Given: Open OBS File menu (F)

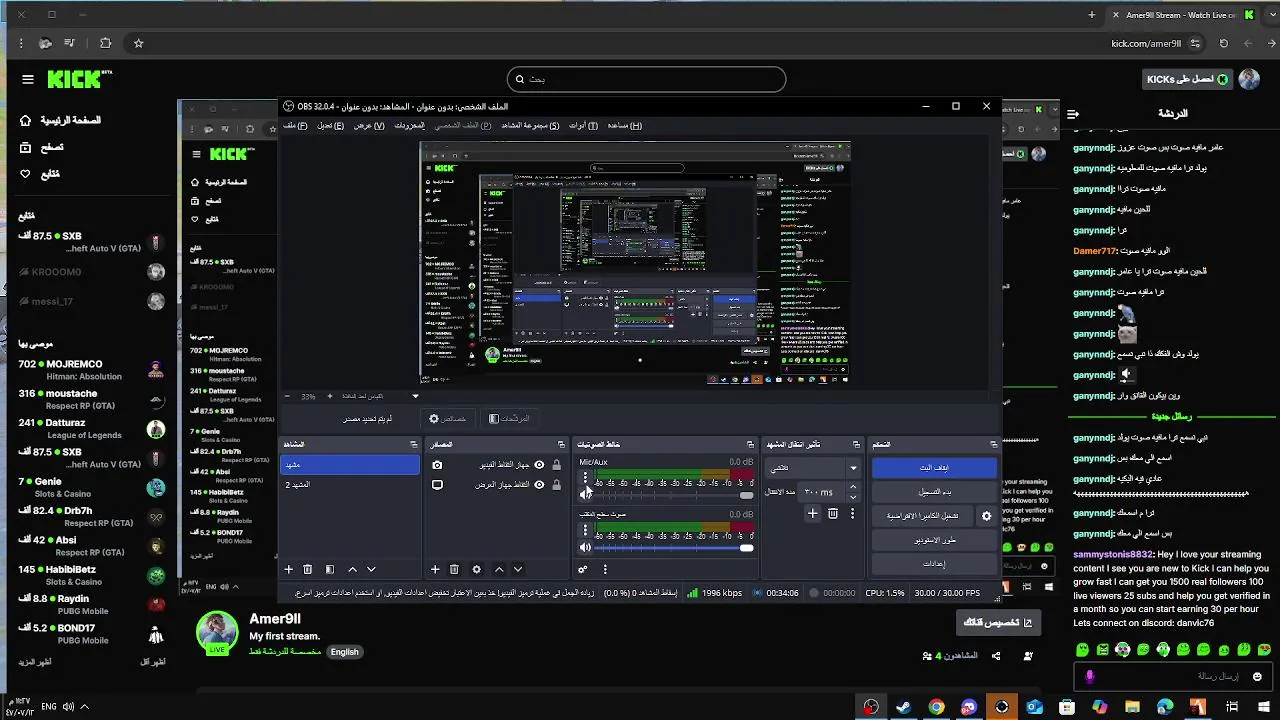Looking at the screenshot, I should click(295, 126).
